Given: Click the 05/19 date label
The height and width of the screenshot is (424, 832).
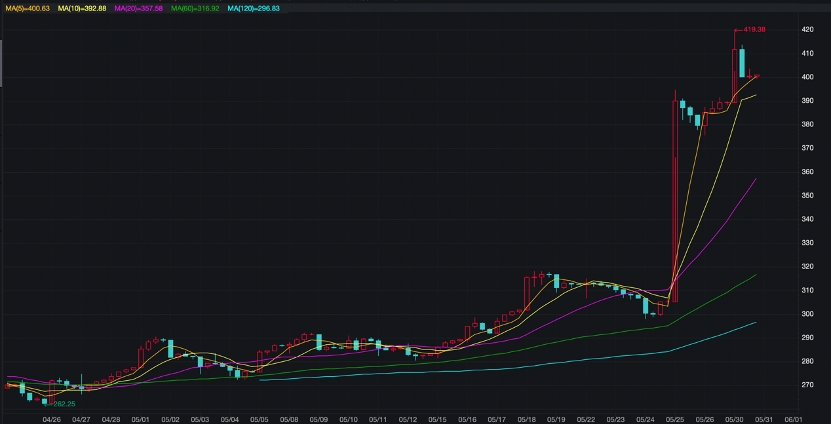Looking at the screenshot, I should [556, 419].
